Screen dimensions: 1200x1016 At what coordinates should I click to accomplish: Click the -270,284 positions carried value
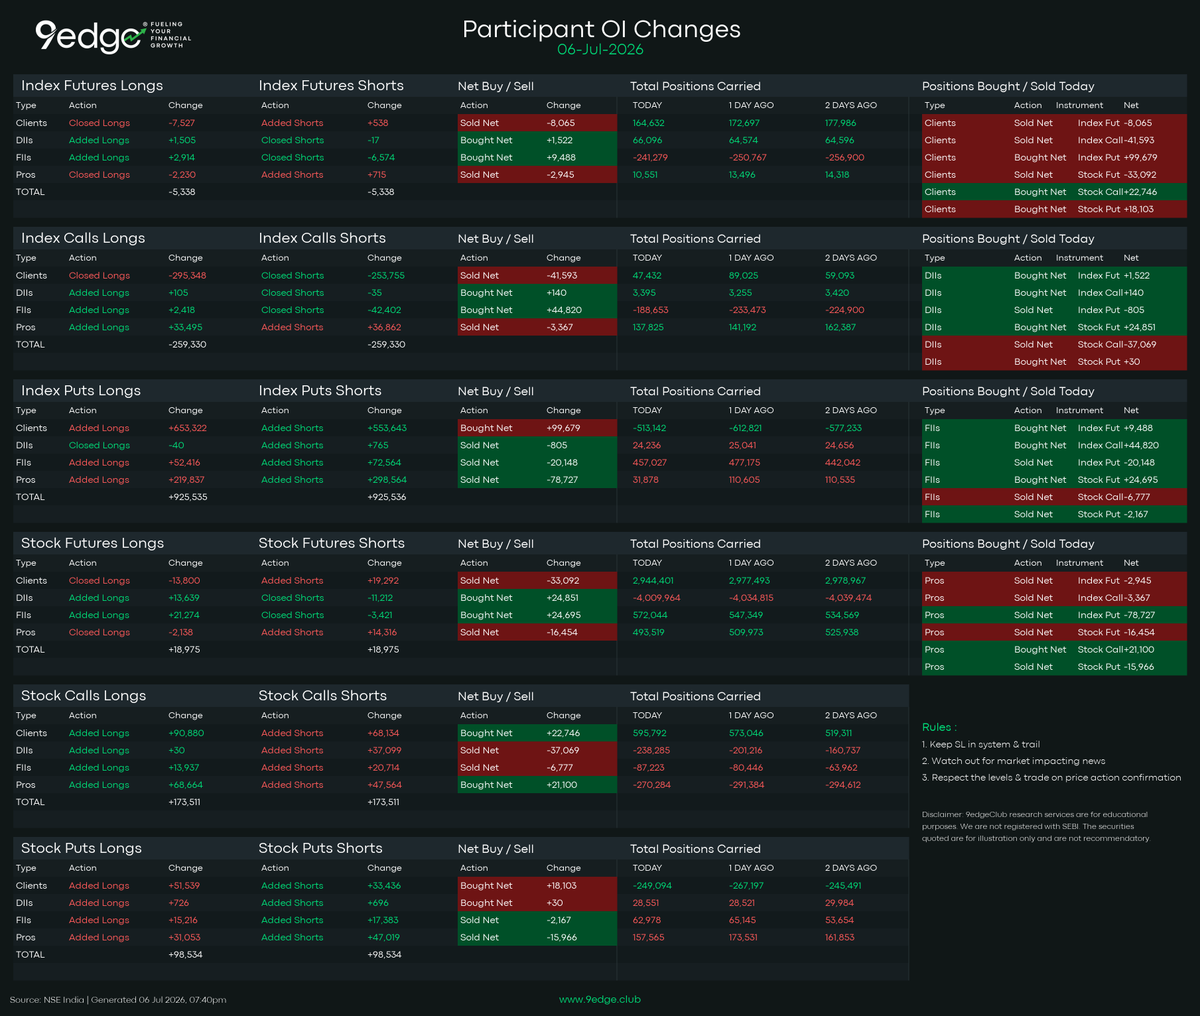(x=651, y=785)
